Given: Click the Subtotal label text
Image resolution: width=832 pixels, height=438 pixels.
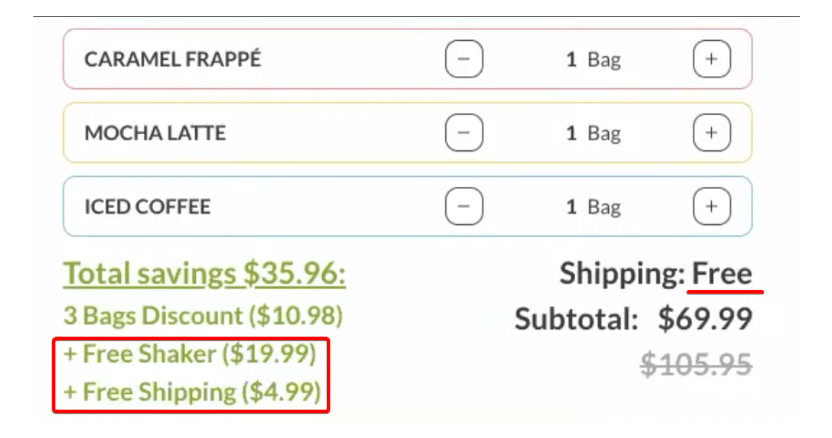Looking at the screenshot, I should [x=576, y=319].
